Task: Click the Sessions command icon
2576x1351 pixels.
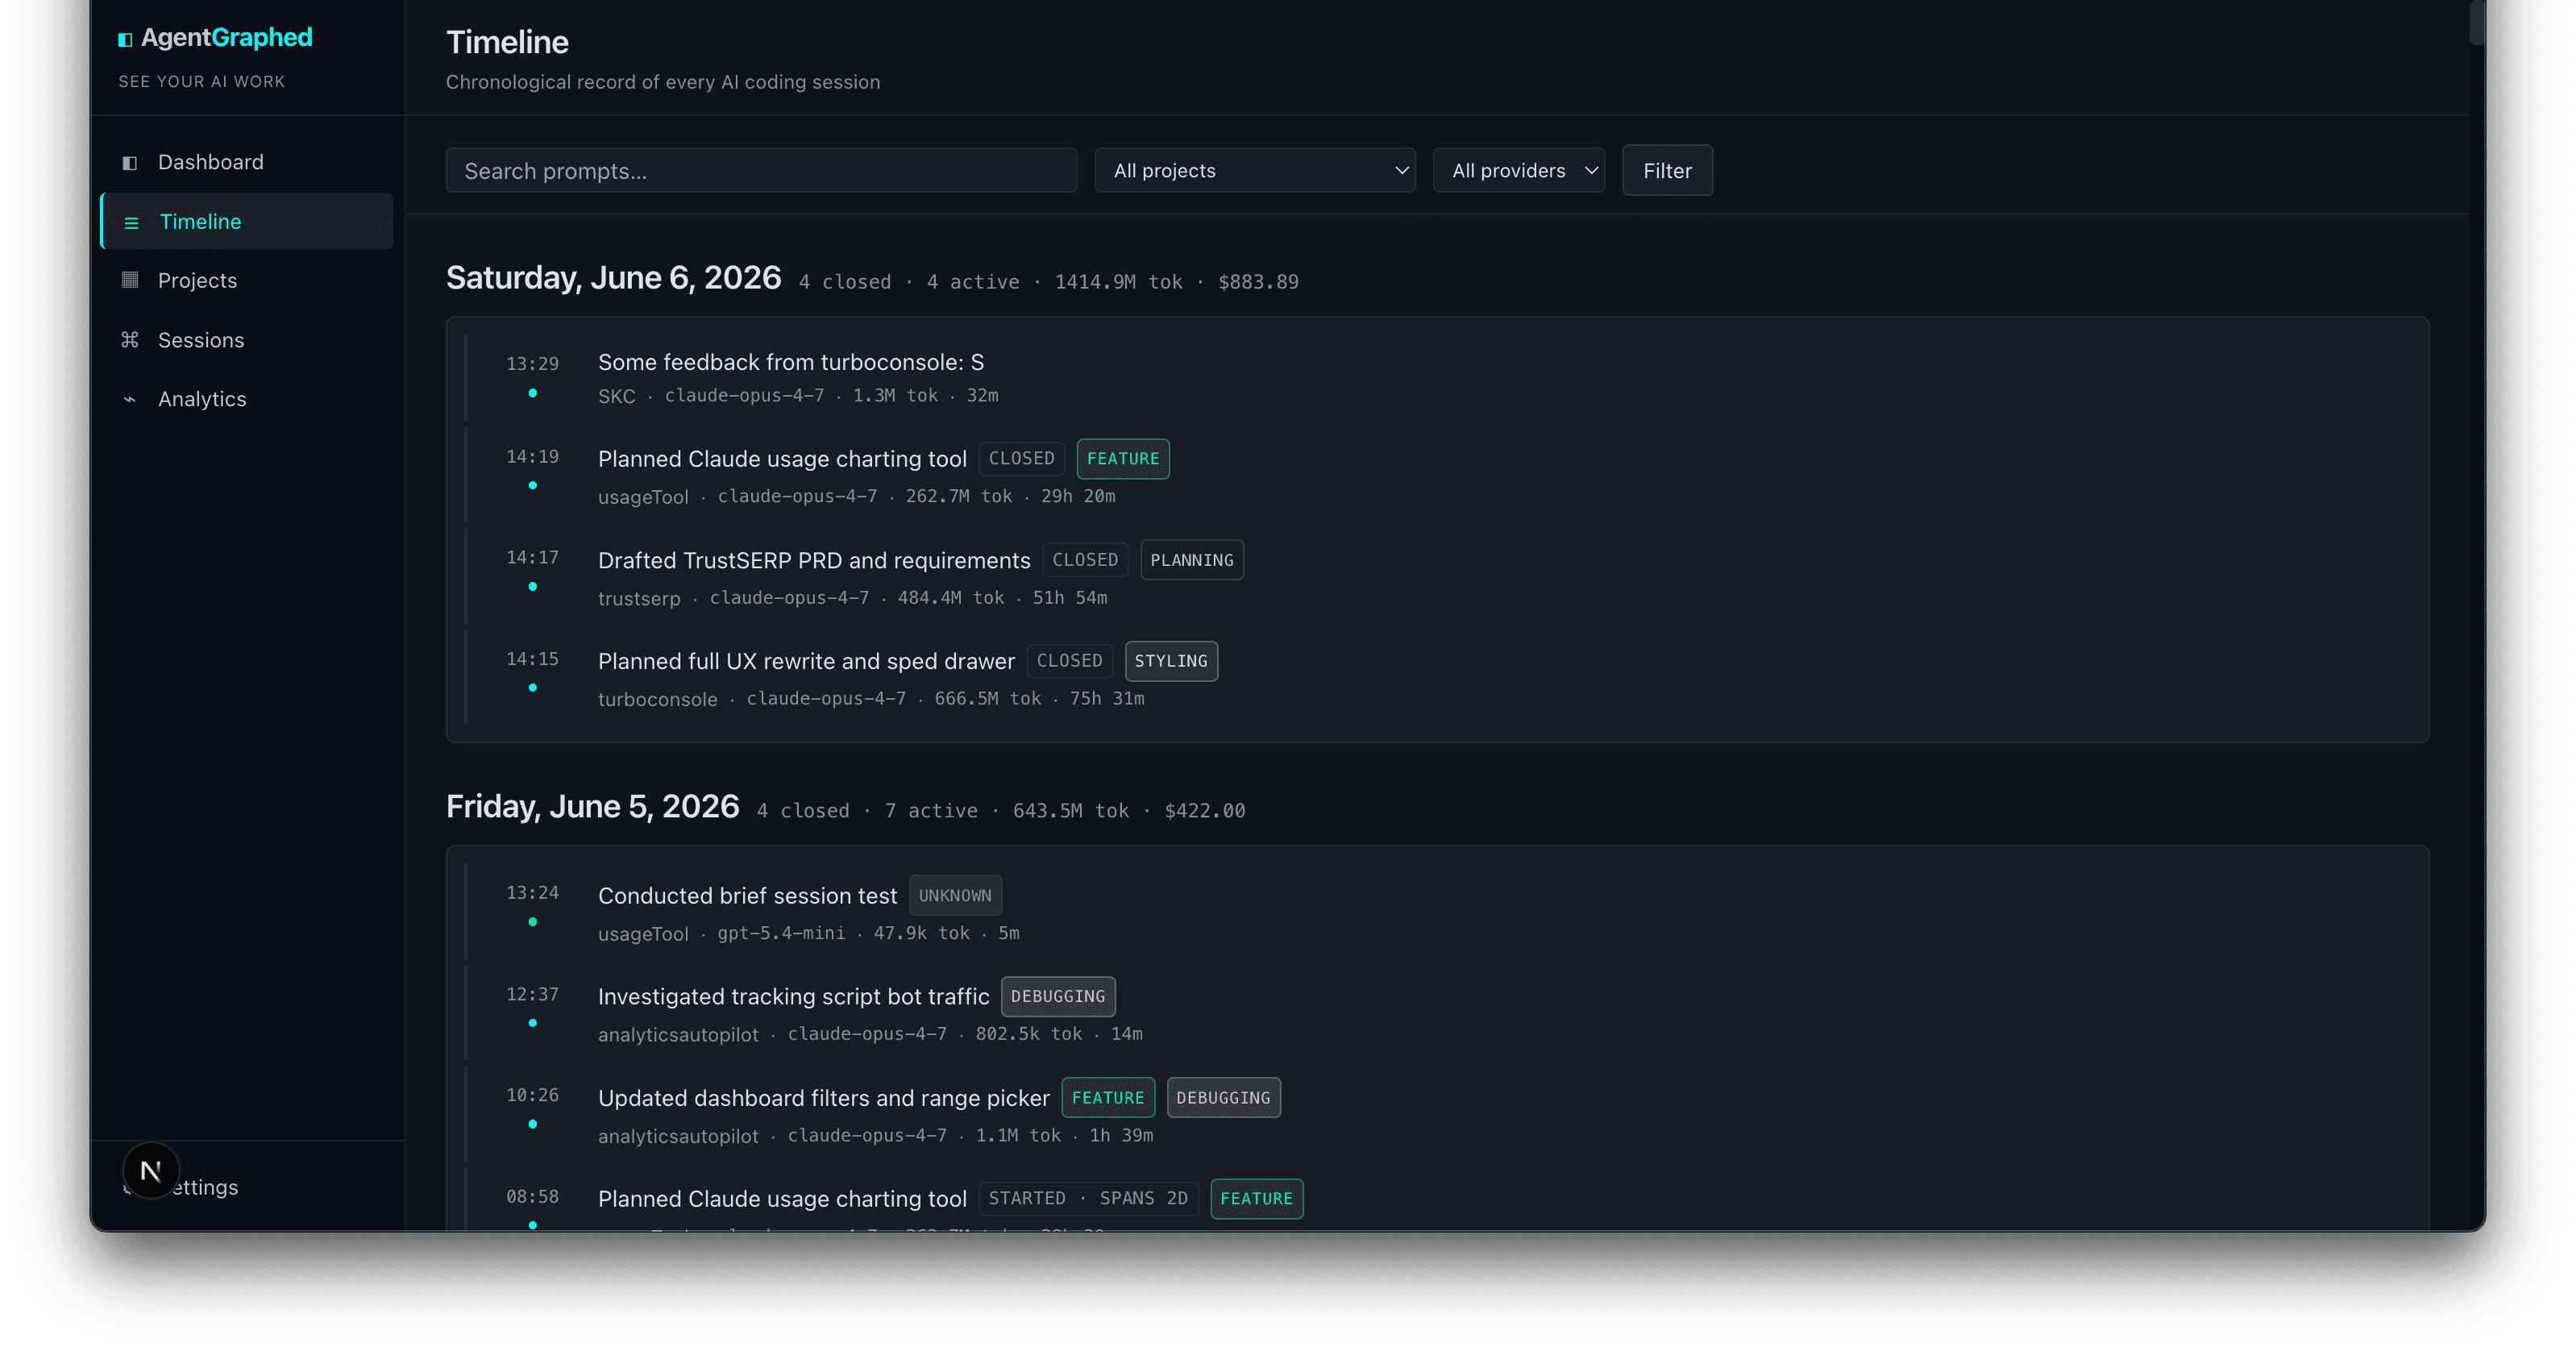Action: pos(129,340)
